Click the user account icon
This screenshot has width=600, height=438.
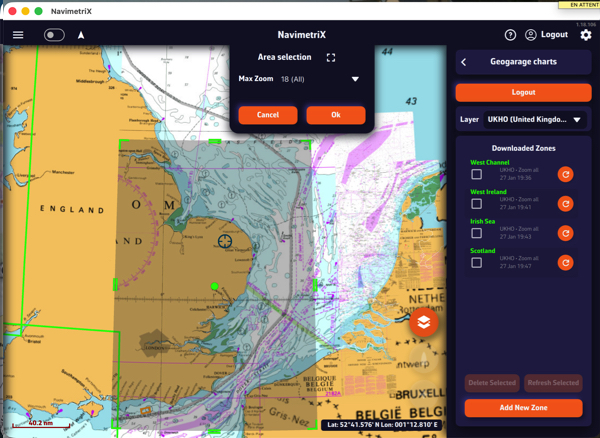click(530, 35)
